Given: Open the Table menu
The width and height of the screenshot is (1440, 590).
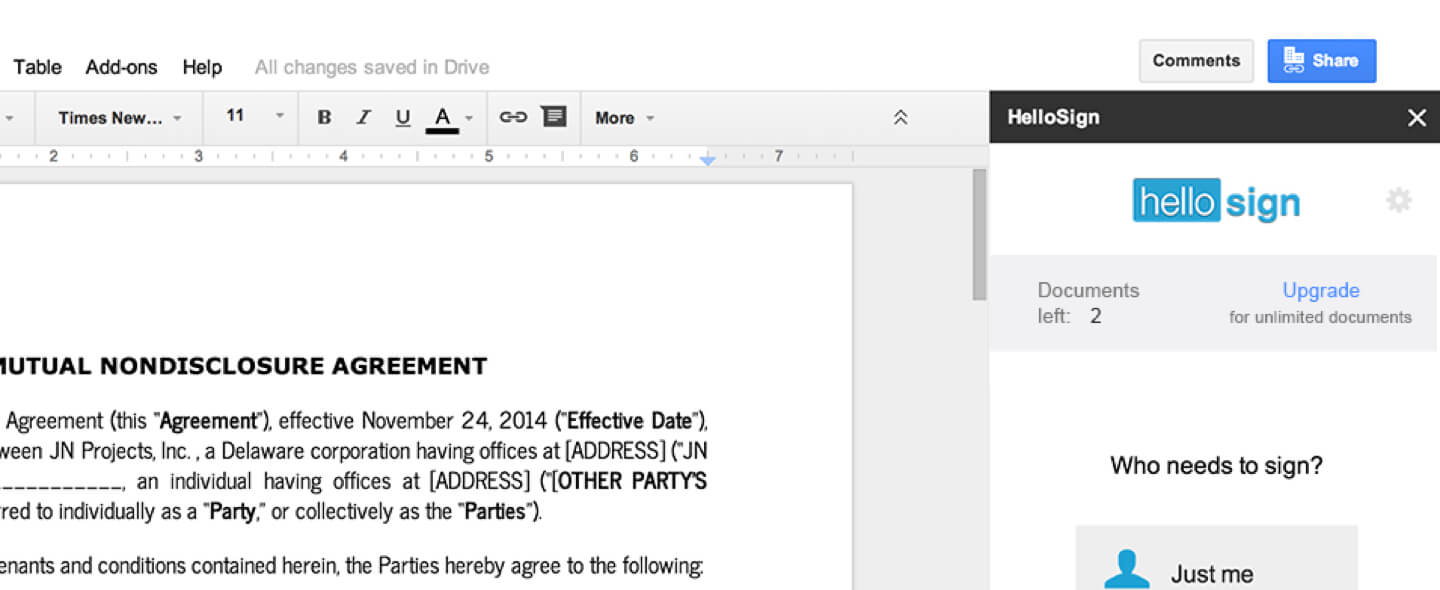Looking at the screenshot, I should 37,67.
